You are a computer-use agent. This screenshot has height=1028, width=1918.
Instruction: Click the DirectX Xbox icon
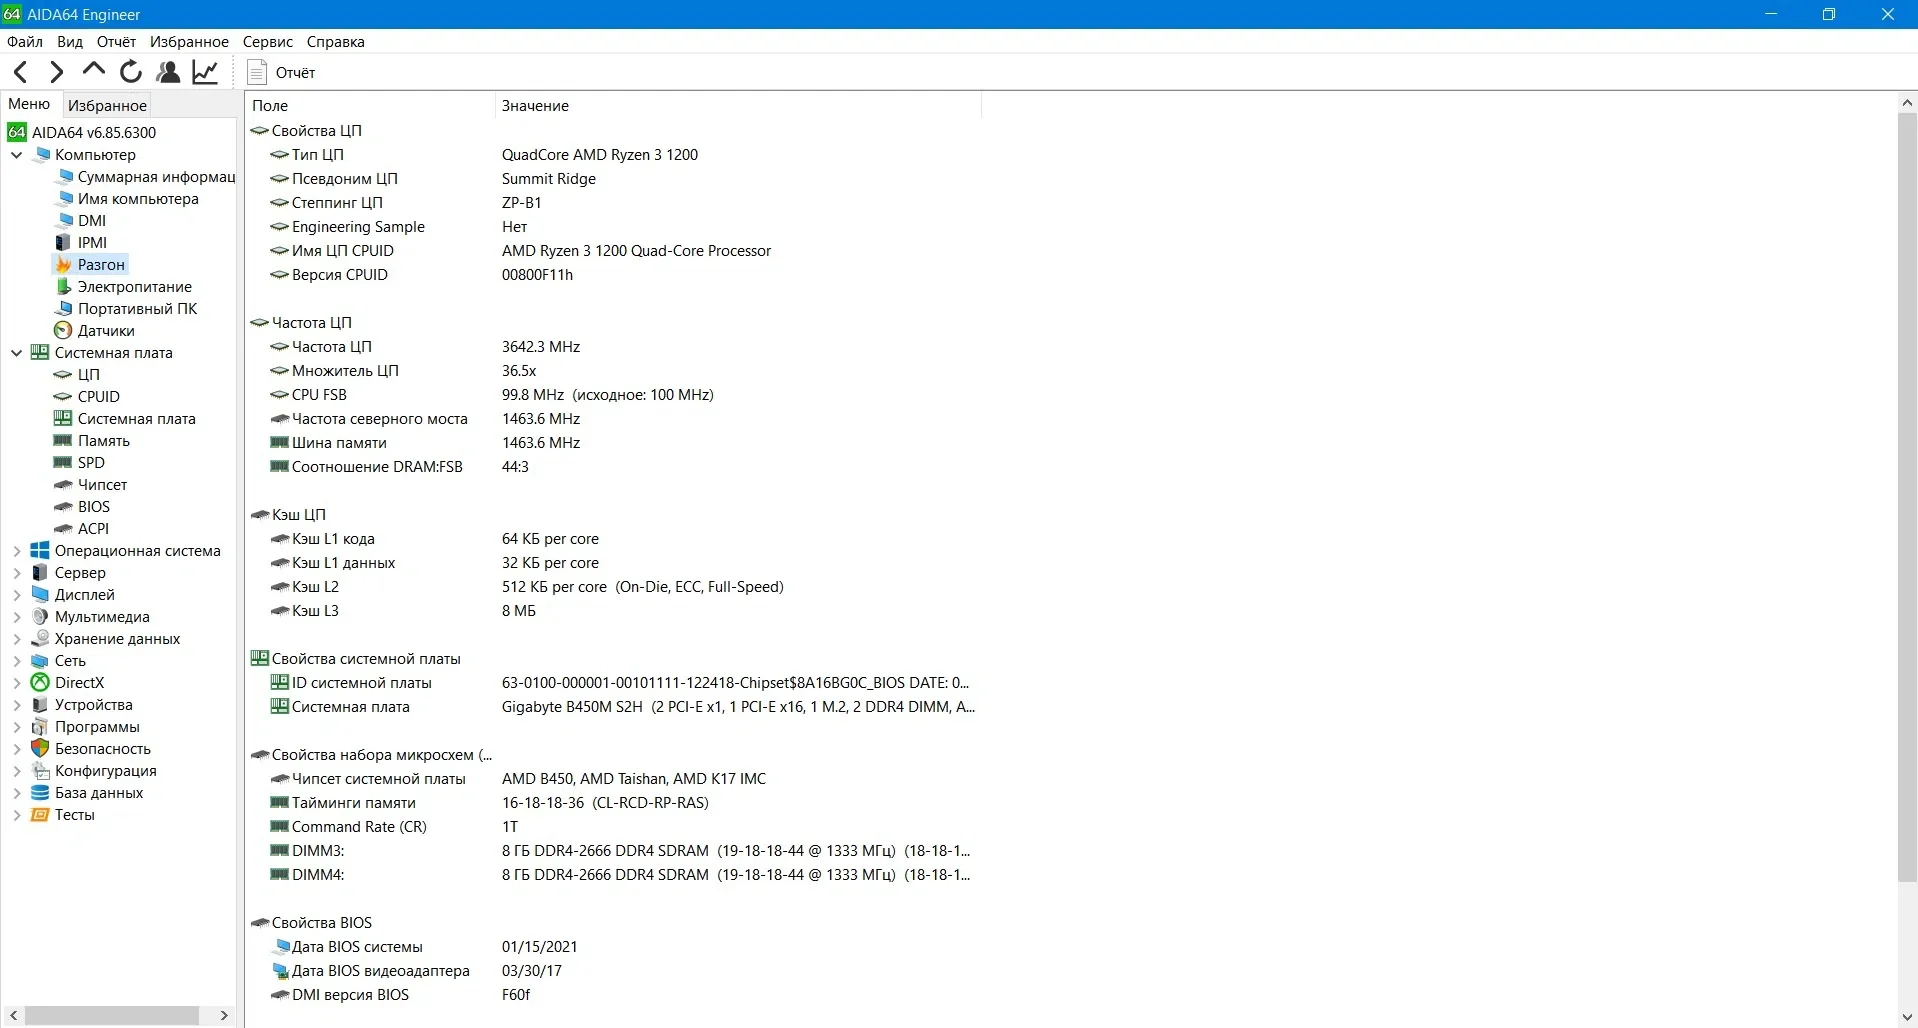point(40,683)
